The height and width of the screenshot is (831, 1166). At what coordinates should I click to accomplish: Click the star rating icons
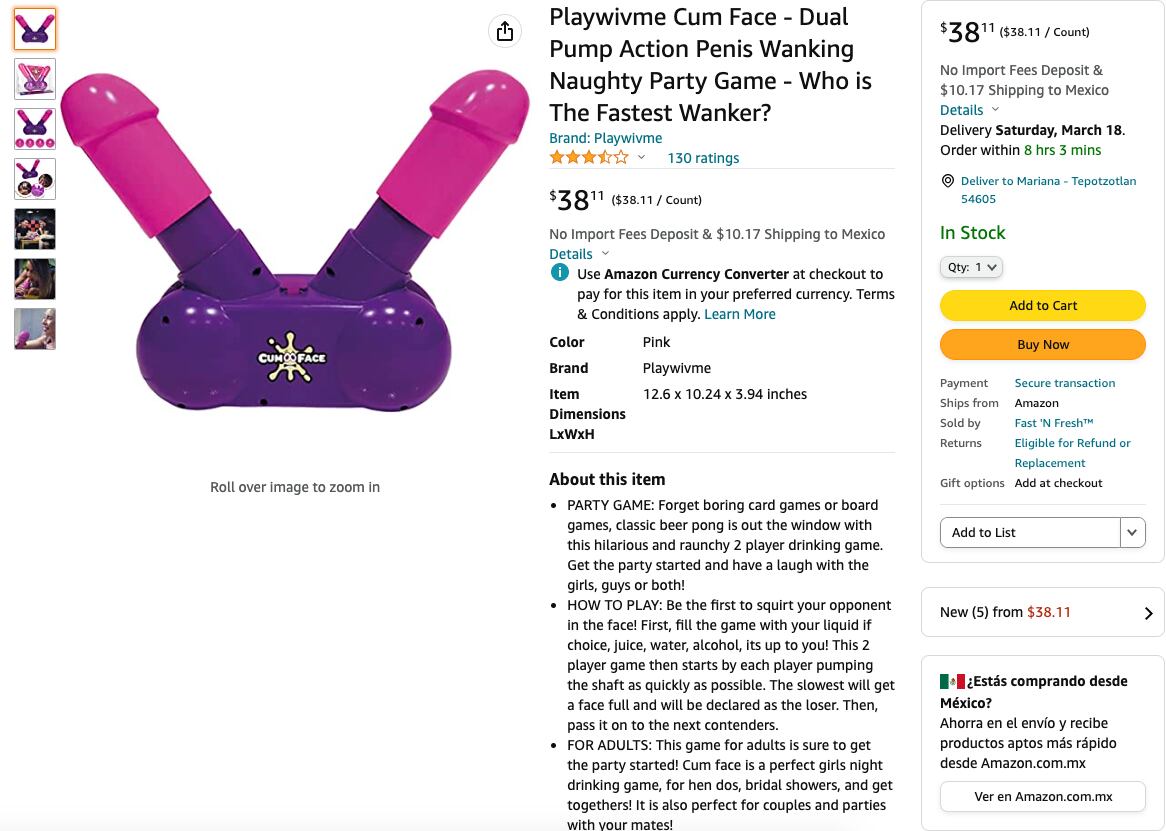point(588,157)
